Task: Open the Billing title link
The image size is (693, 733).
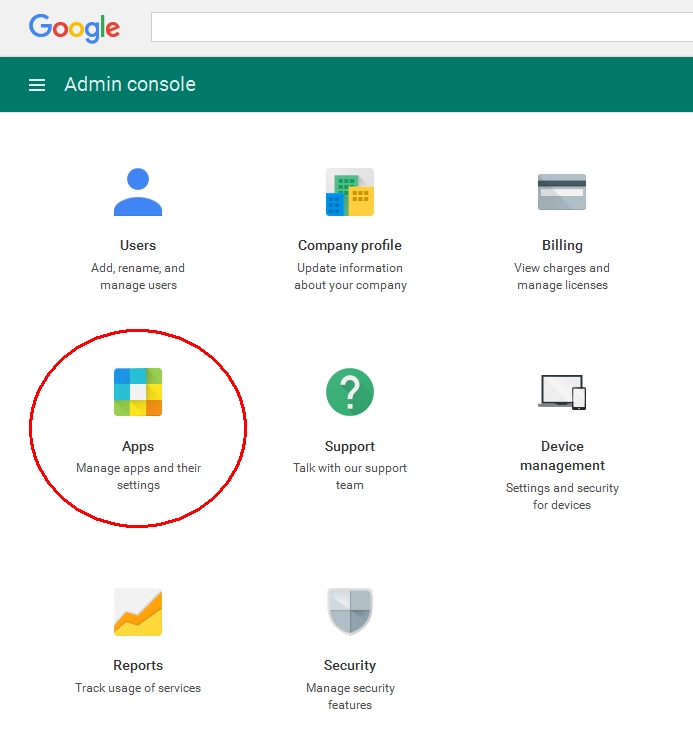Action: click(562, 245)
